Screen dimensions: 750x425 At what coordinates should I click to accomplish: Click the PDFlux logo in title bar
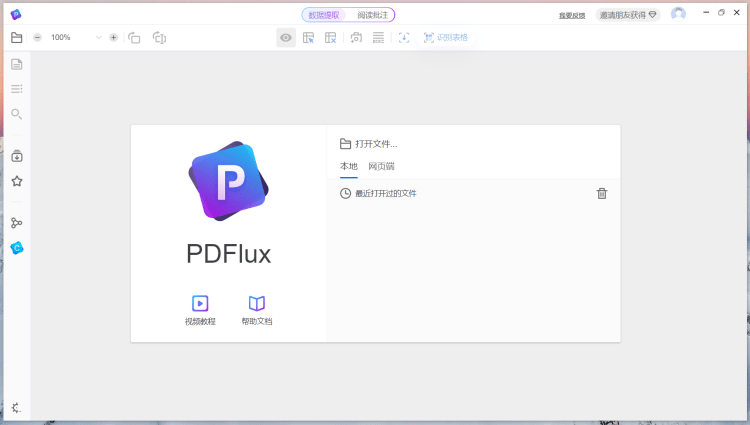16,14
